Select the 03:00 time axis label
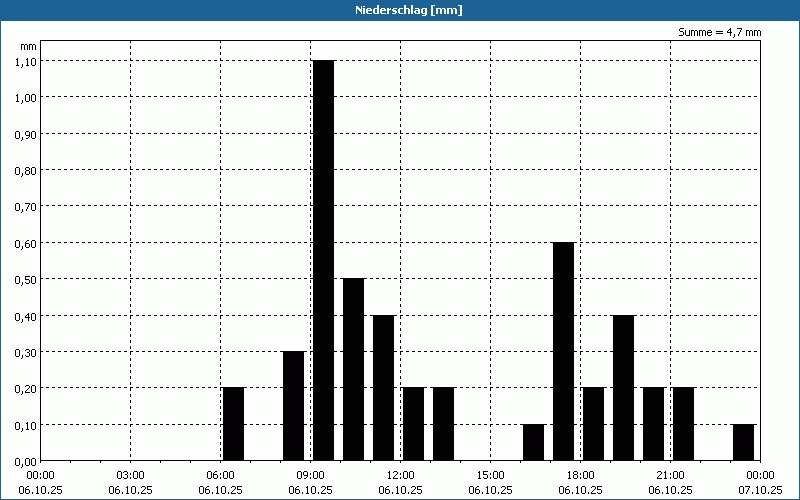The image size is (800, 500). click(130, 475)
